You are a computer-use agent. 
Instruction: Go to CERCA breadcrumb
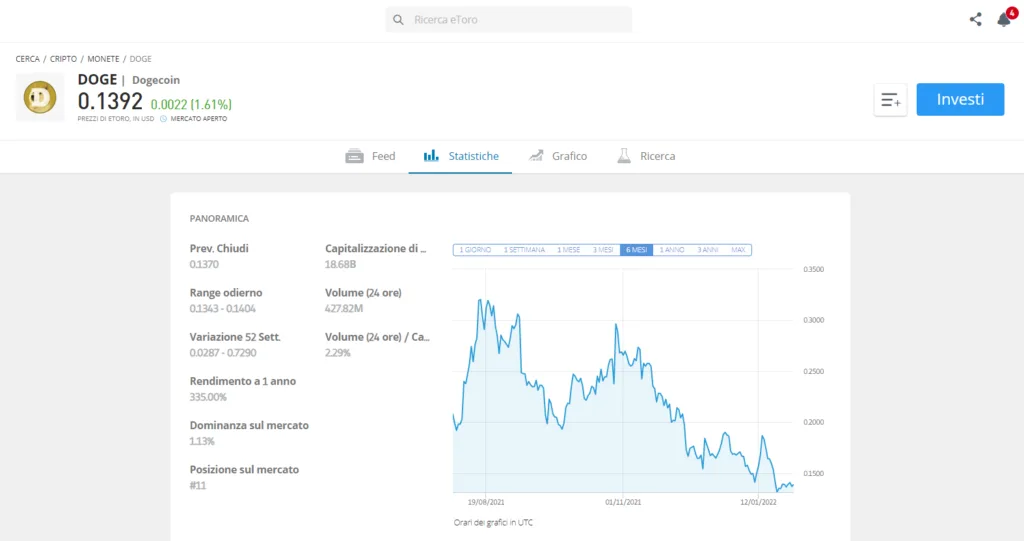(x=27, y=59)
